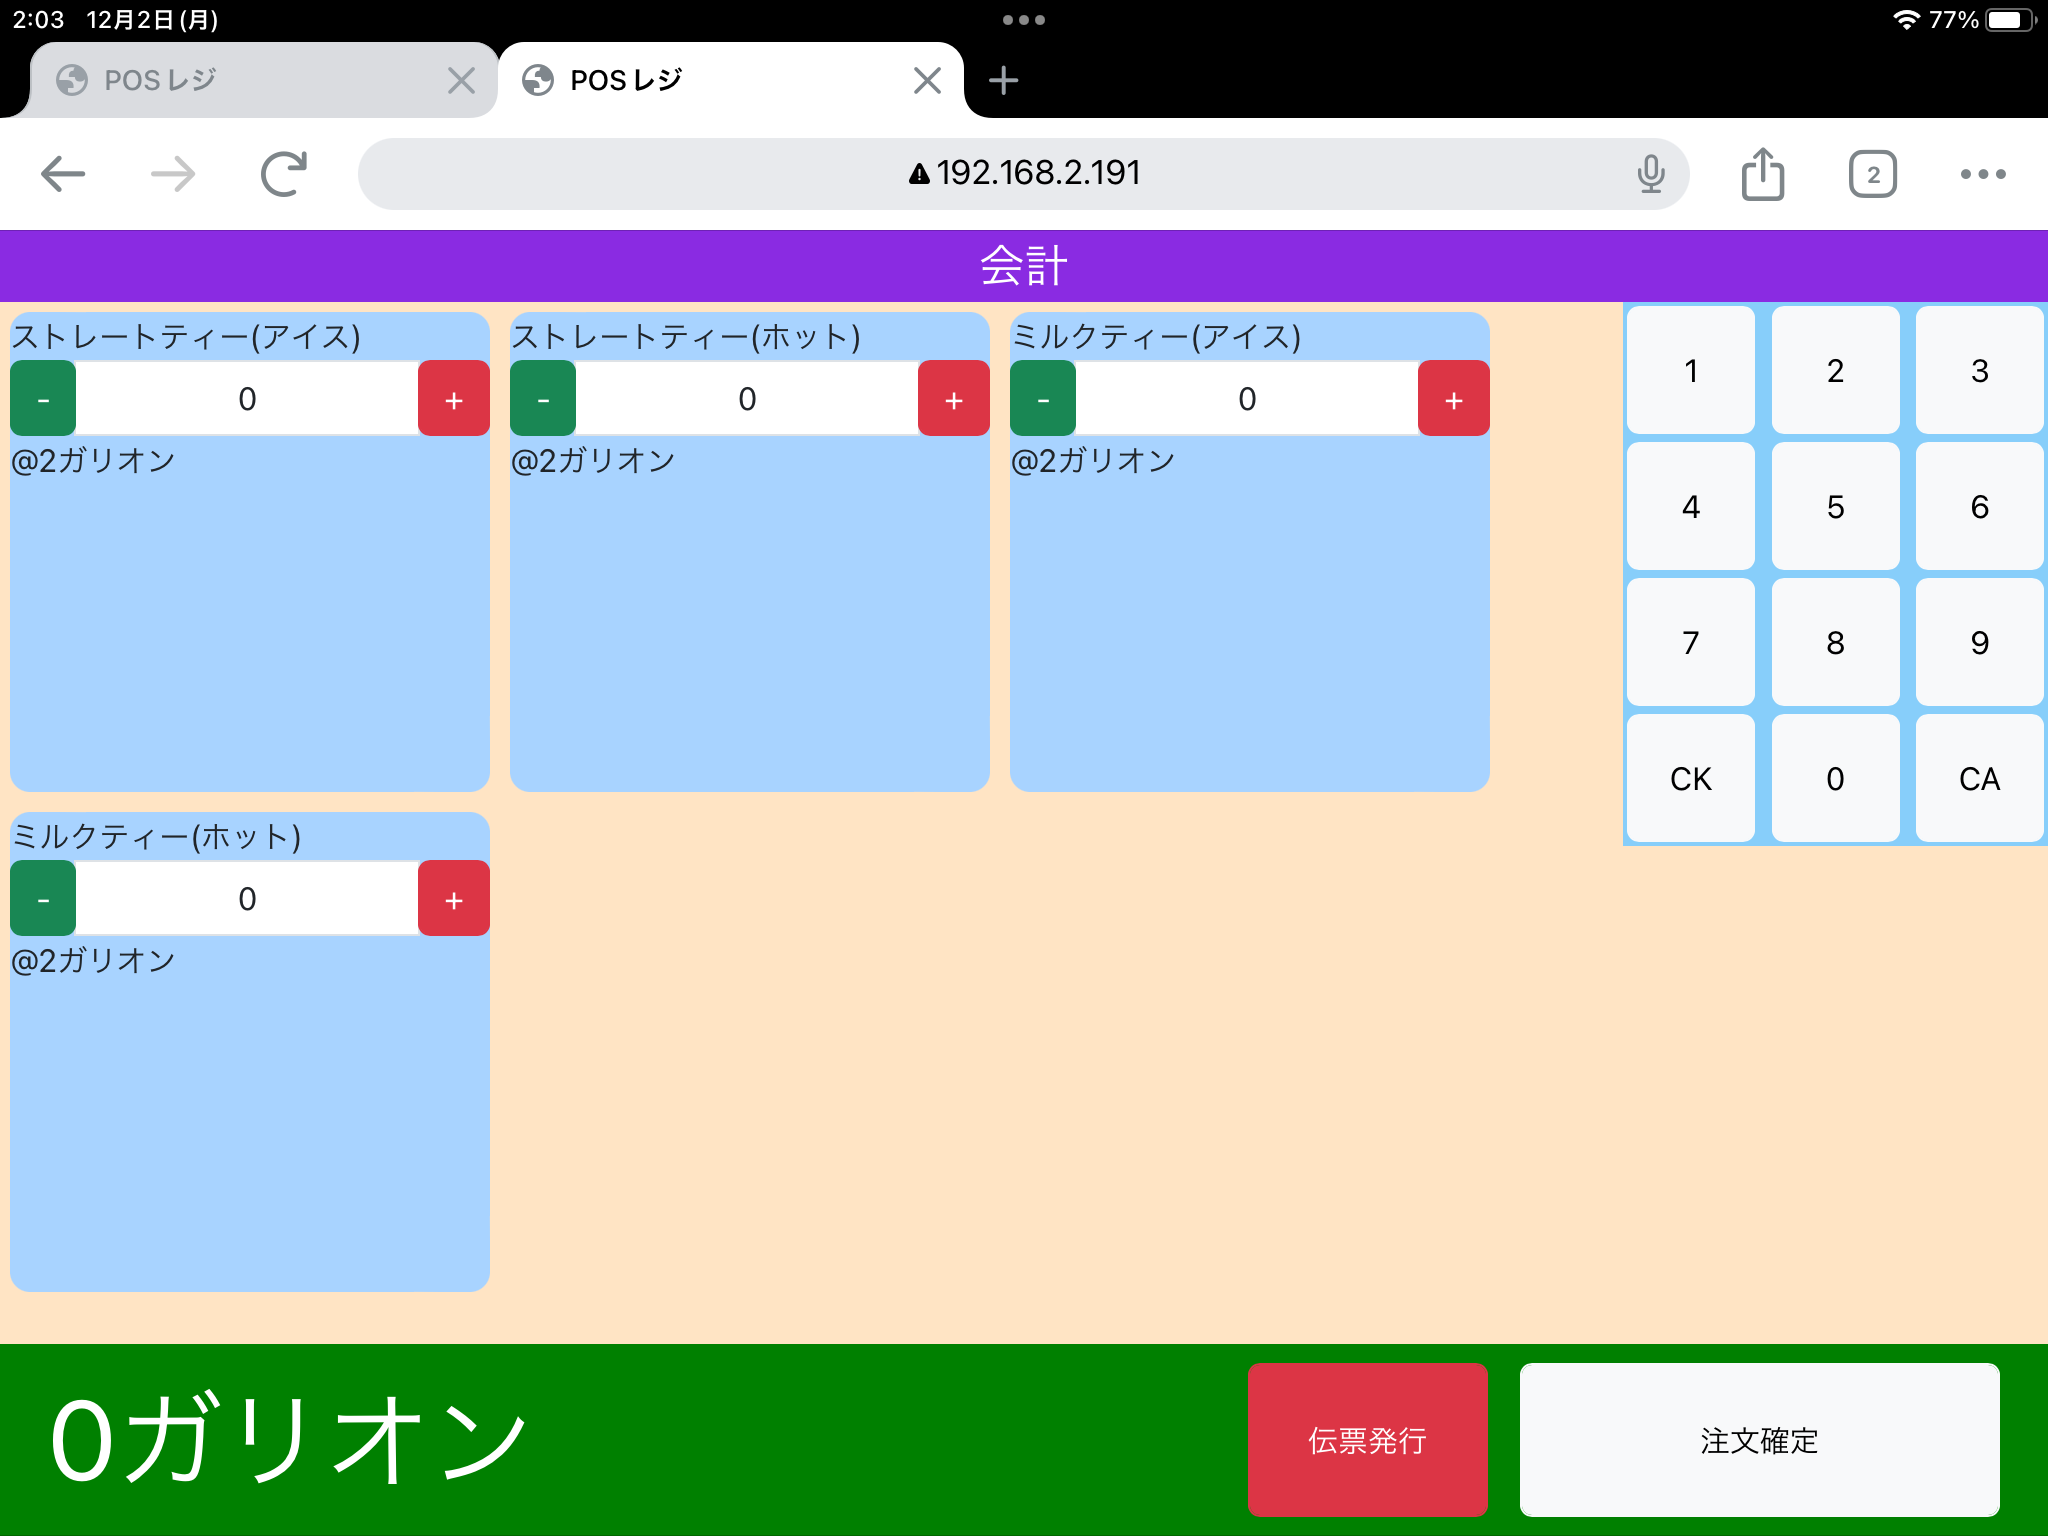Decrement ミルクティー(ホット) with the minus stepper

[x=43, y=898]
